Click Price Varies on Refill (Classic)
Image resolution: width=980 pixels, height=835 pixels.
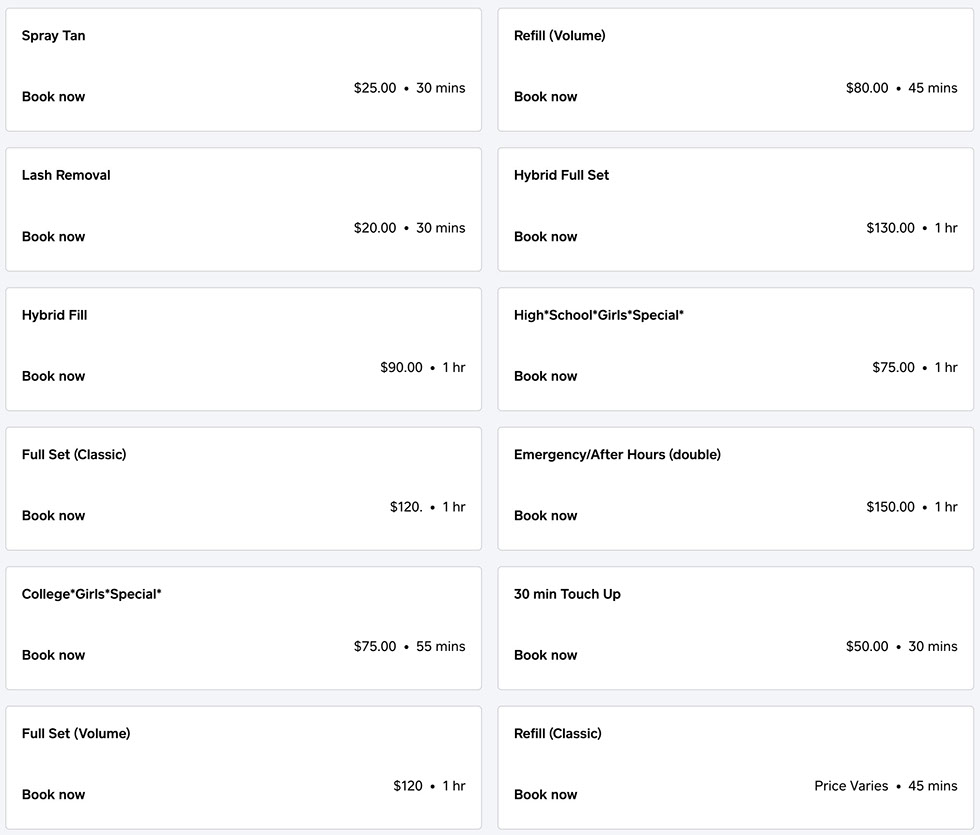coord(851,786)
